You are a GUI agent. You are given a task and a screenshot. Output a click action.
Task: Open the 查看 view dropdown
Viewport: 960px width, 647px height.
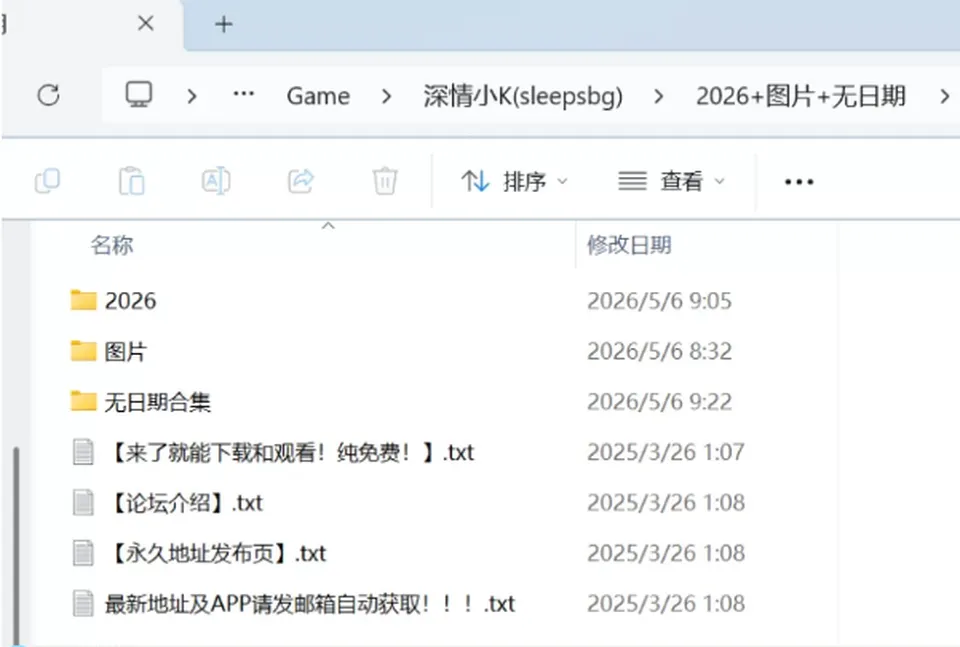[x=672, y=182]
